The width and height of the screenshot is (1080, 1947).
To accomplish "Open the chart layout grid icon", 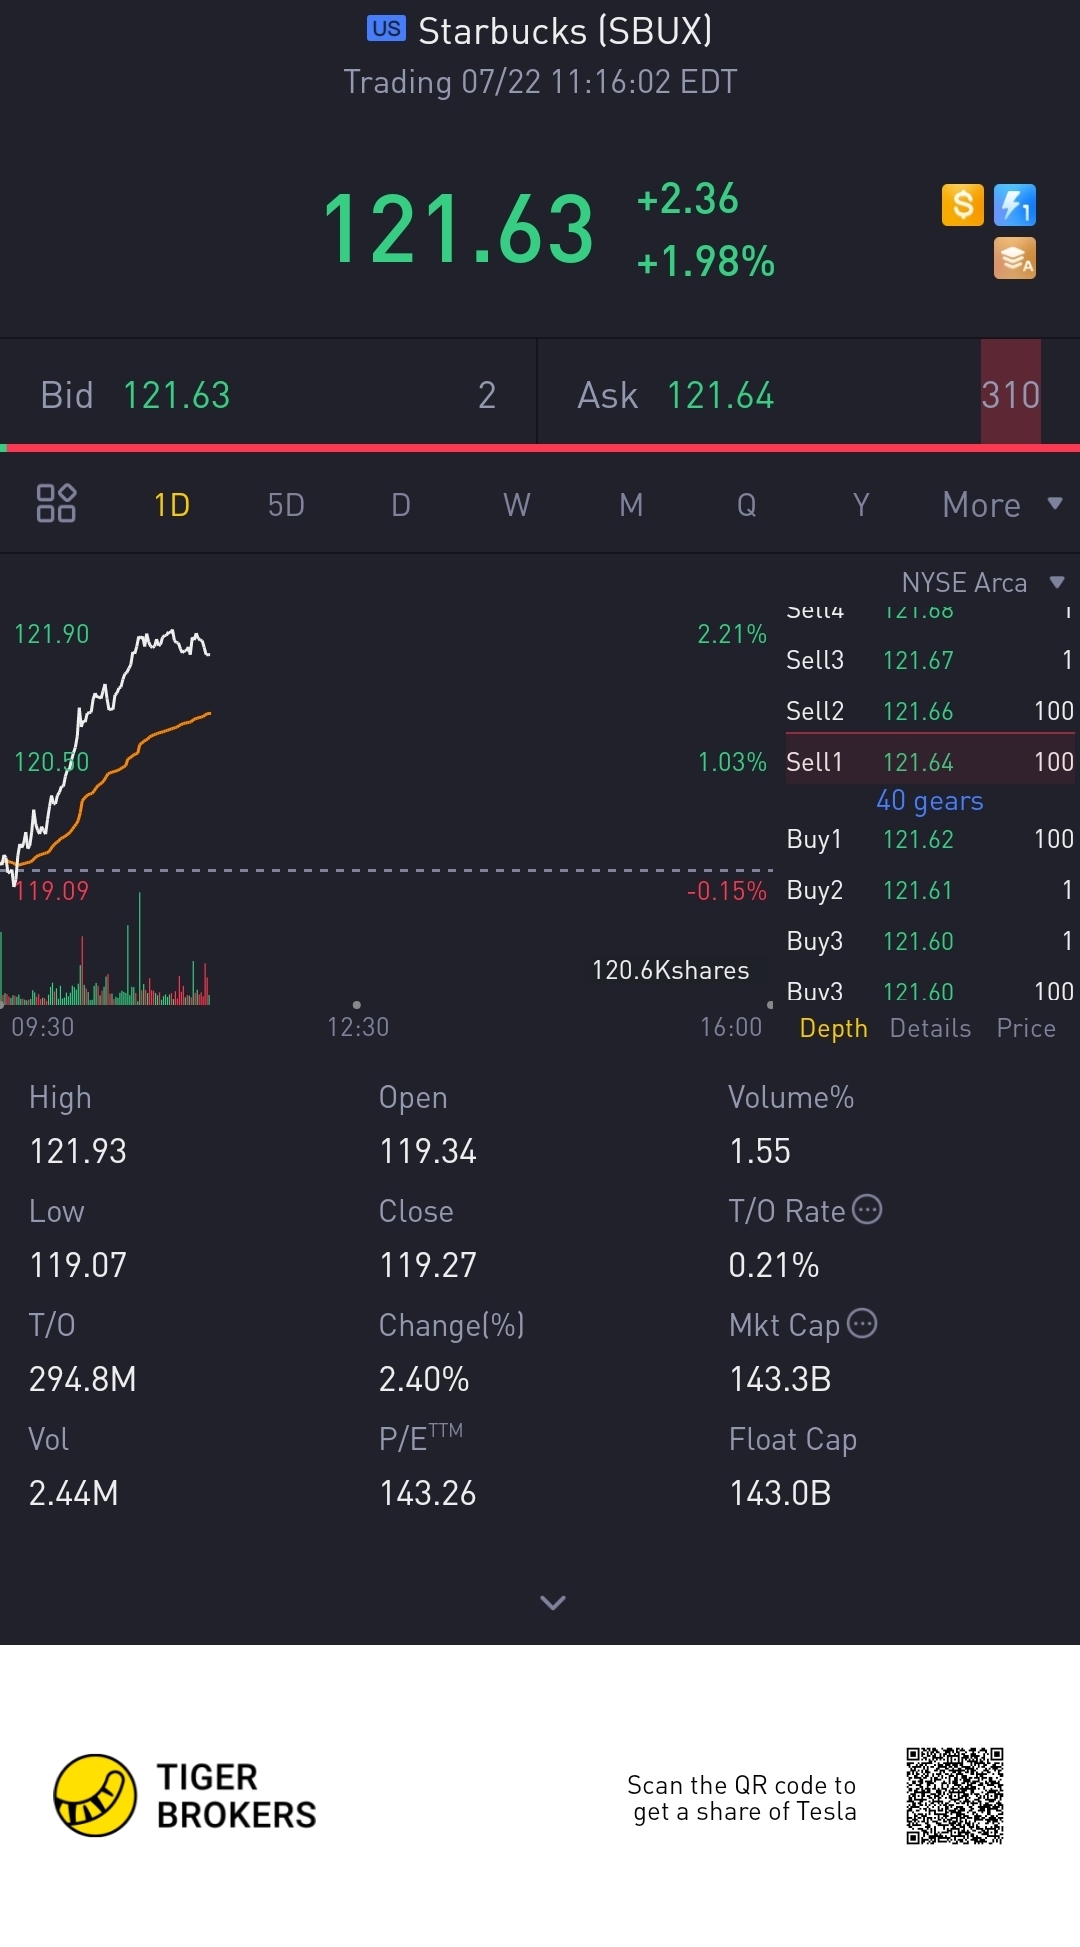I will tap(56, 503).
